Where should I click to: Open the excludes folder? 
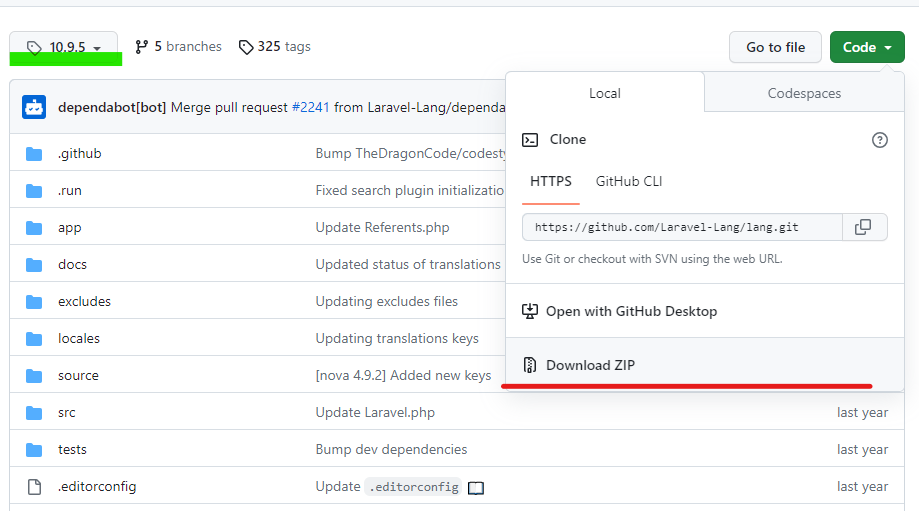(x=84, y=301)
